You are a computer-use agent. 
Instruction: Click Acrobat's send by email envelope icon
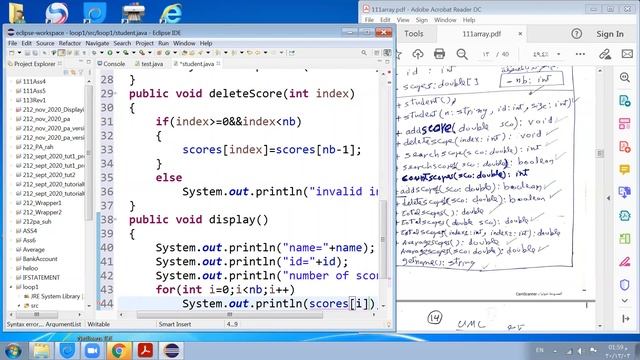pyautogui.click(x=627, y=54)
